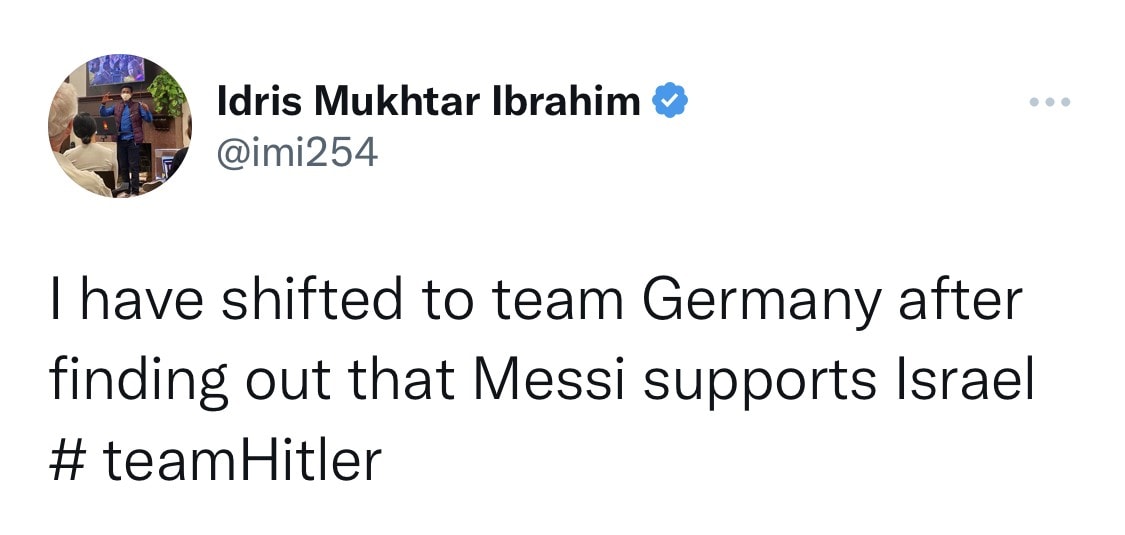
Task: Click the word "shifted" in the tweet
Action: click(311, 302)
